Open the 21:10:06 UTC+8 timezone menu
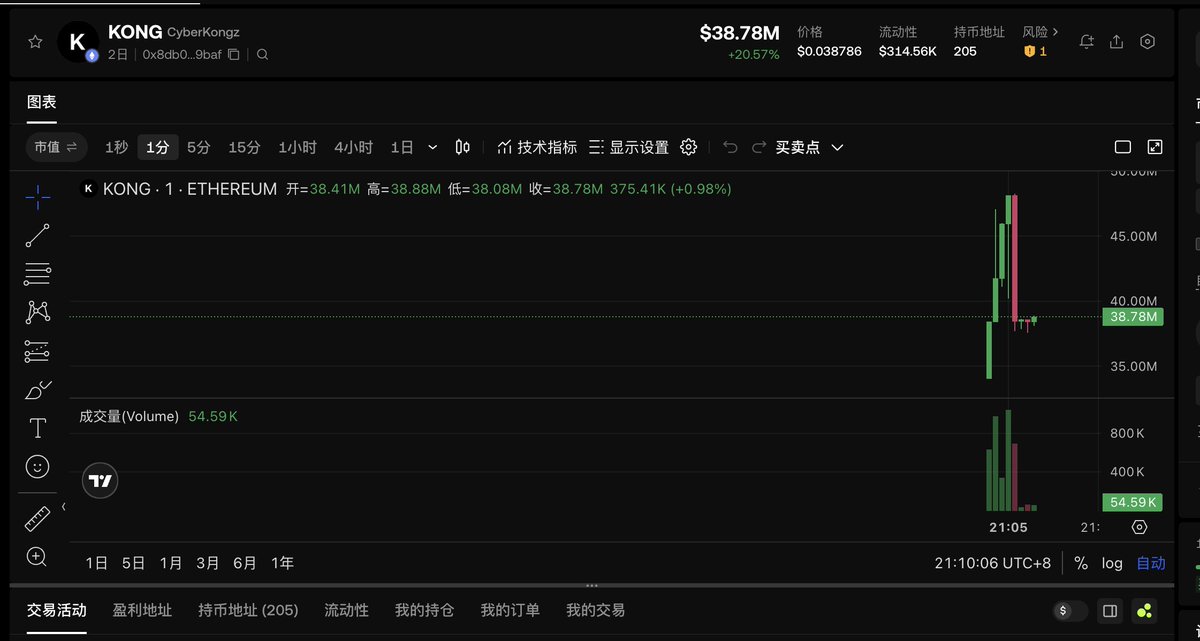This screenshot has width=1200, height=641. 993,563
